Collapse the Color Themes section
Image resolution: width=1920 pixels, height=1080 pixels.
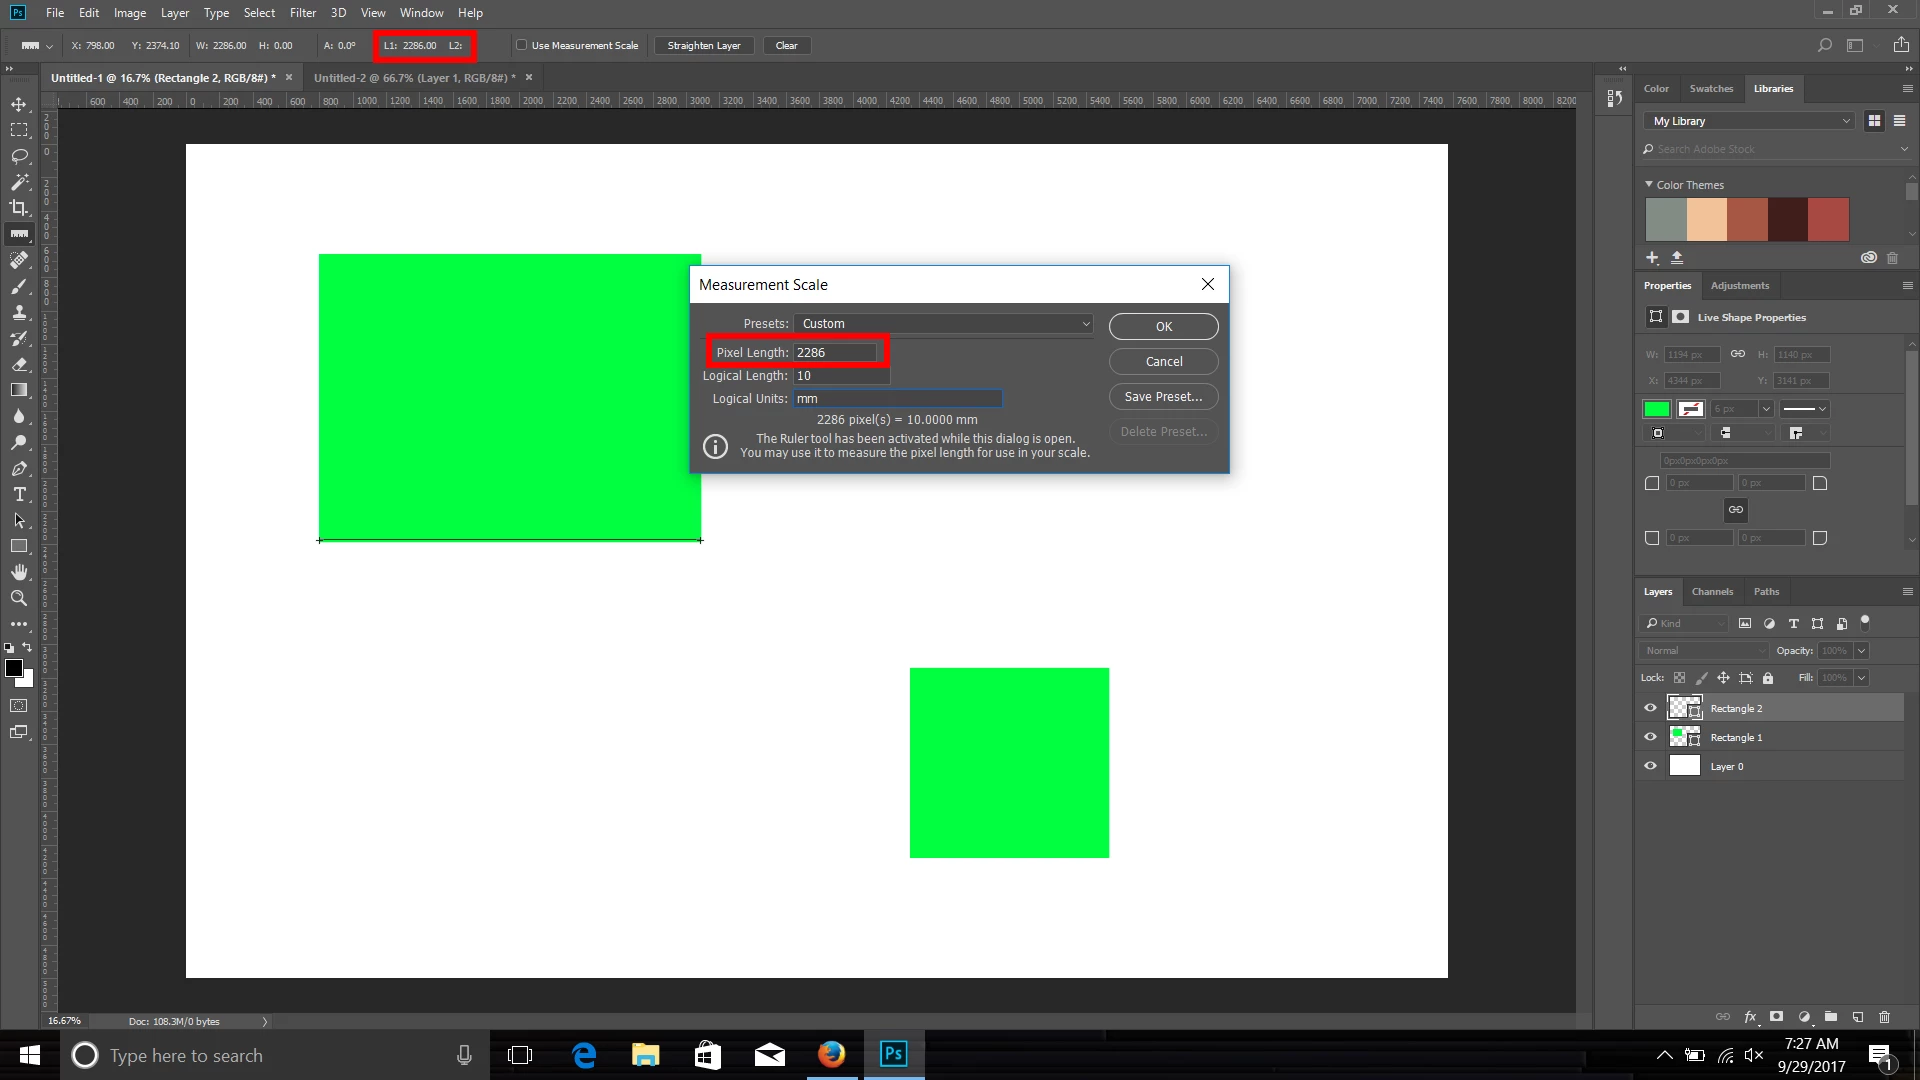pyautogui.click(x=1649, y=185)
